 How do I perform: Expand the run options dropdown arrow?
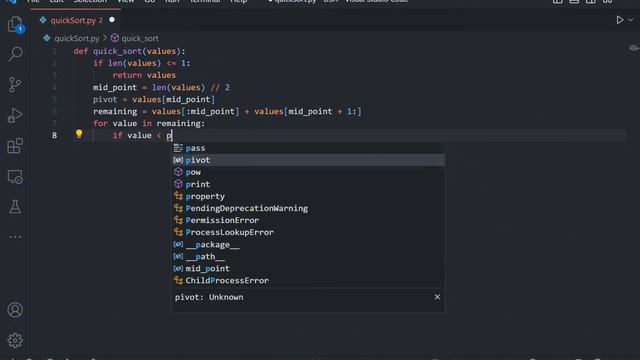(631, 20)
